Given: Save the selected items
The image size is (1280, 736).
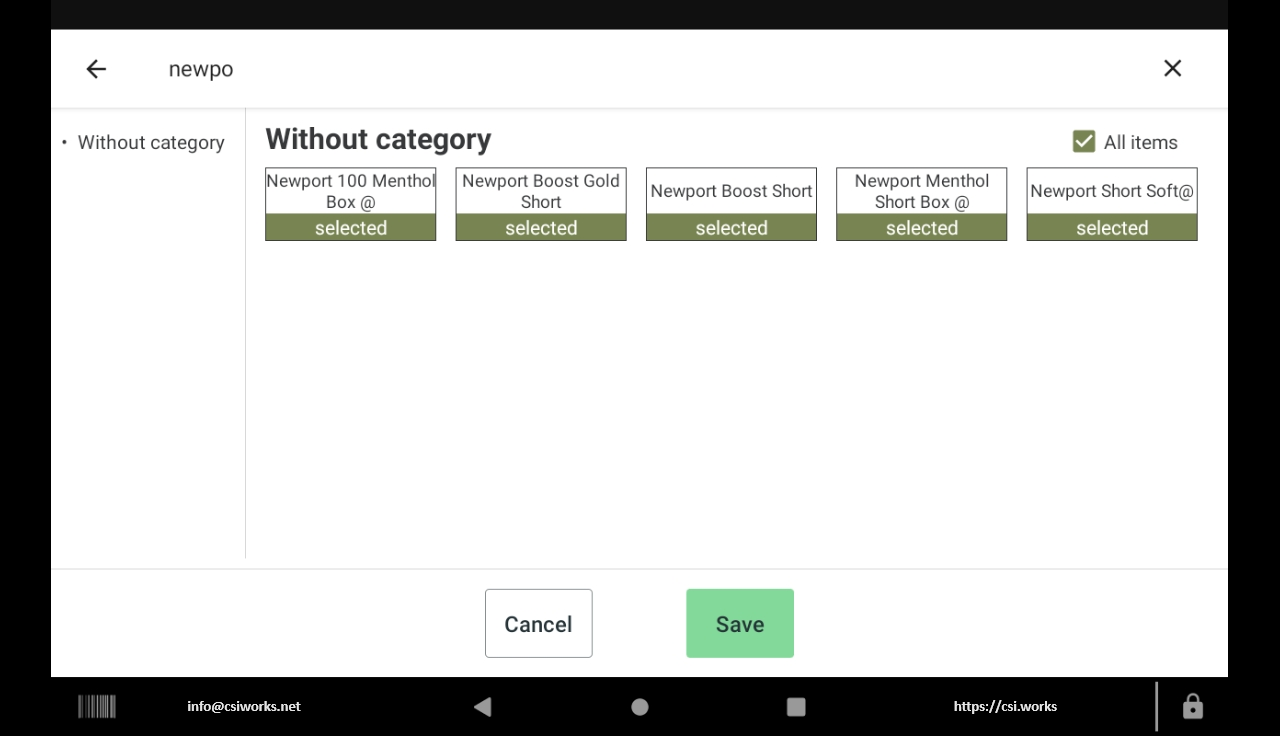Looking at the screenshot, I should 740,623.
